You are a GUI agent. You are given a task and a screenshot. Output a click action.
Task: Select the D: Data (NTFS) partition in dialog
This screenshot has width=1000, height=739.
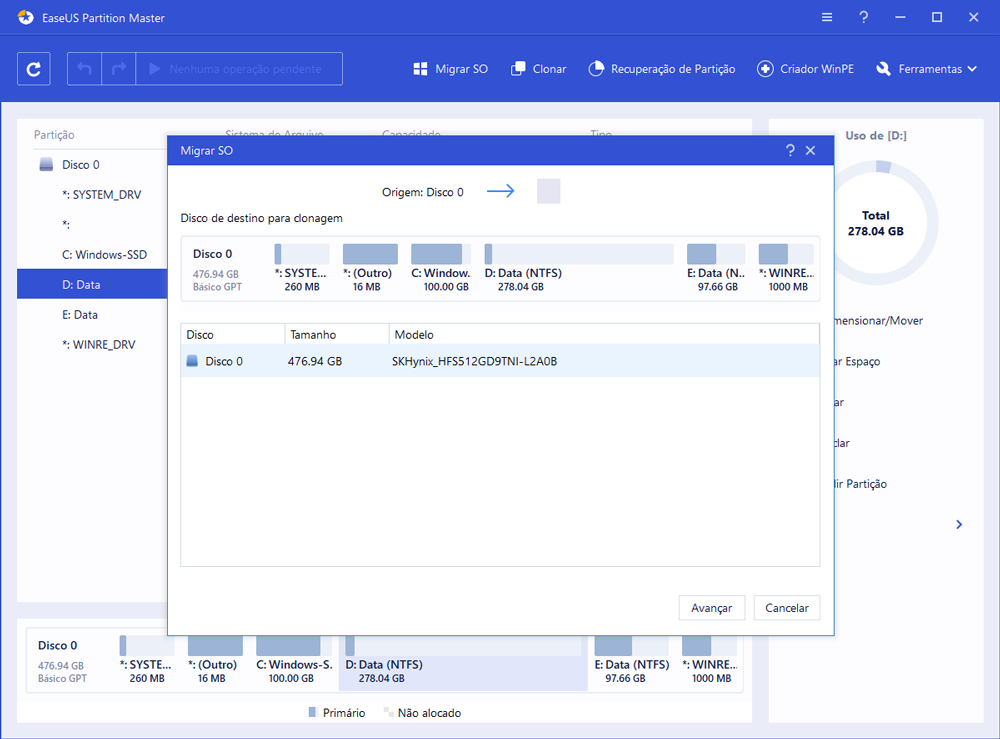(578, 268)
